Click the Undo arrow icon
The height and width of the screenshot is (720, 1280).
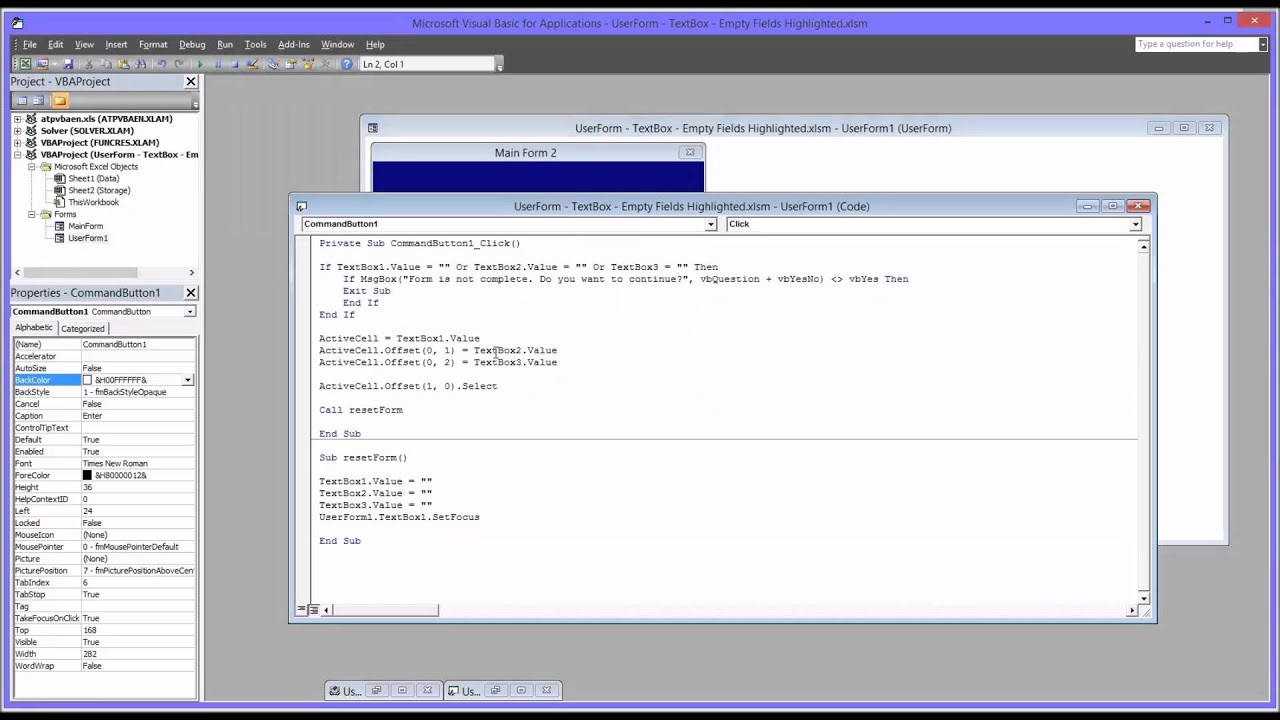(x=161, y=64)
